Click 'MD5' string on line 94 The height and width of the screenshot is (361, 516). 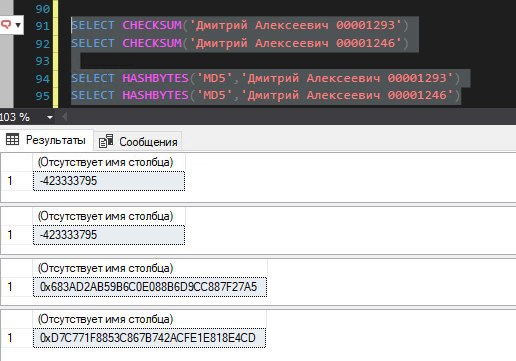tap(214, 78)
